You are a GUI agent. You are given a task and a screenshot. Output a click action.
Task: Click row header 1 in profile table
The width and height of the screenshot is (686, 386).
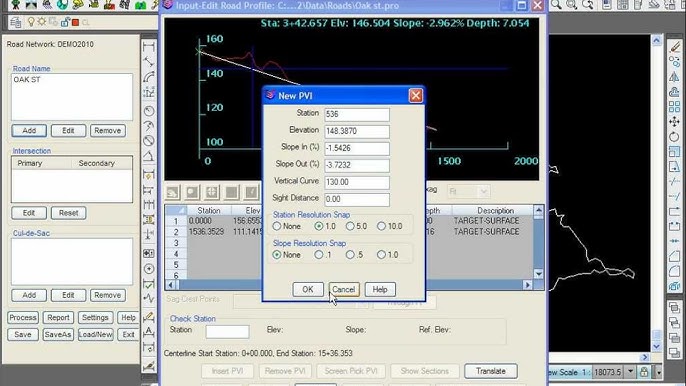pos(176,221)
